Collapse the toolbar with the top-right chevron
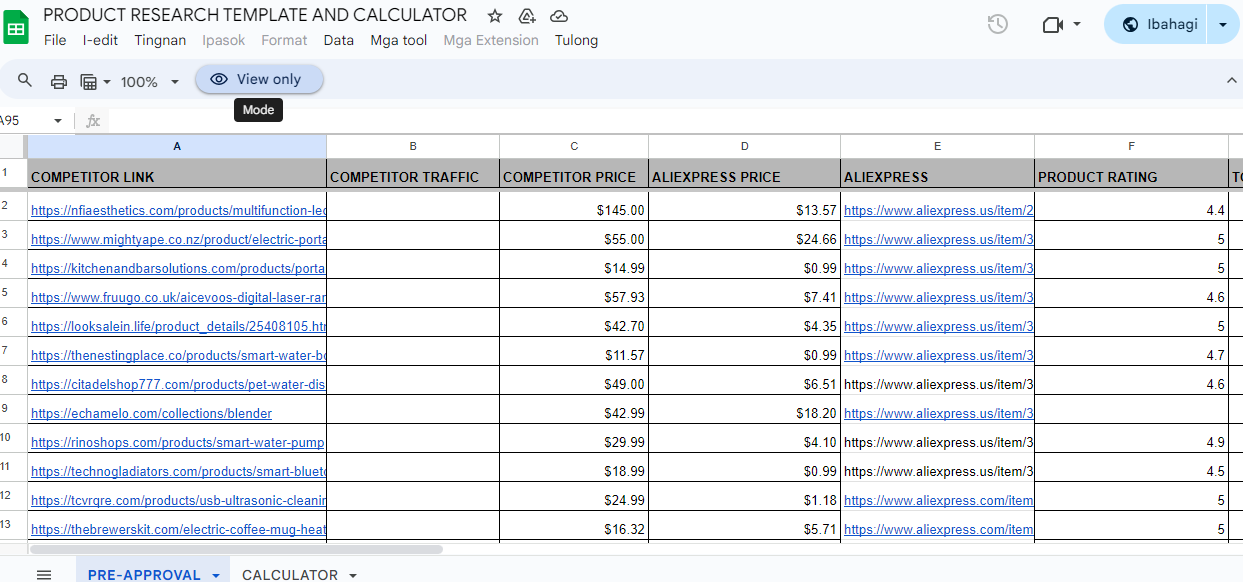1243x582 pixels. (1231, 80)
